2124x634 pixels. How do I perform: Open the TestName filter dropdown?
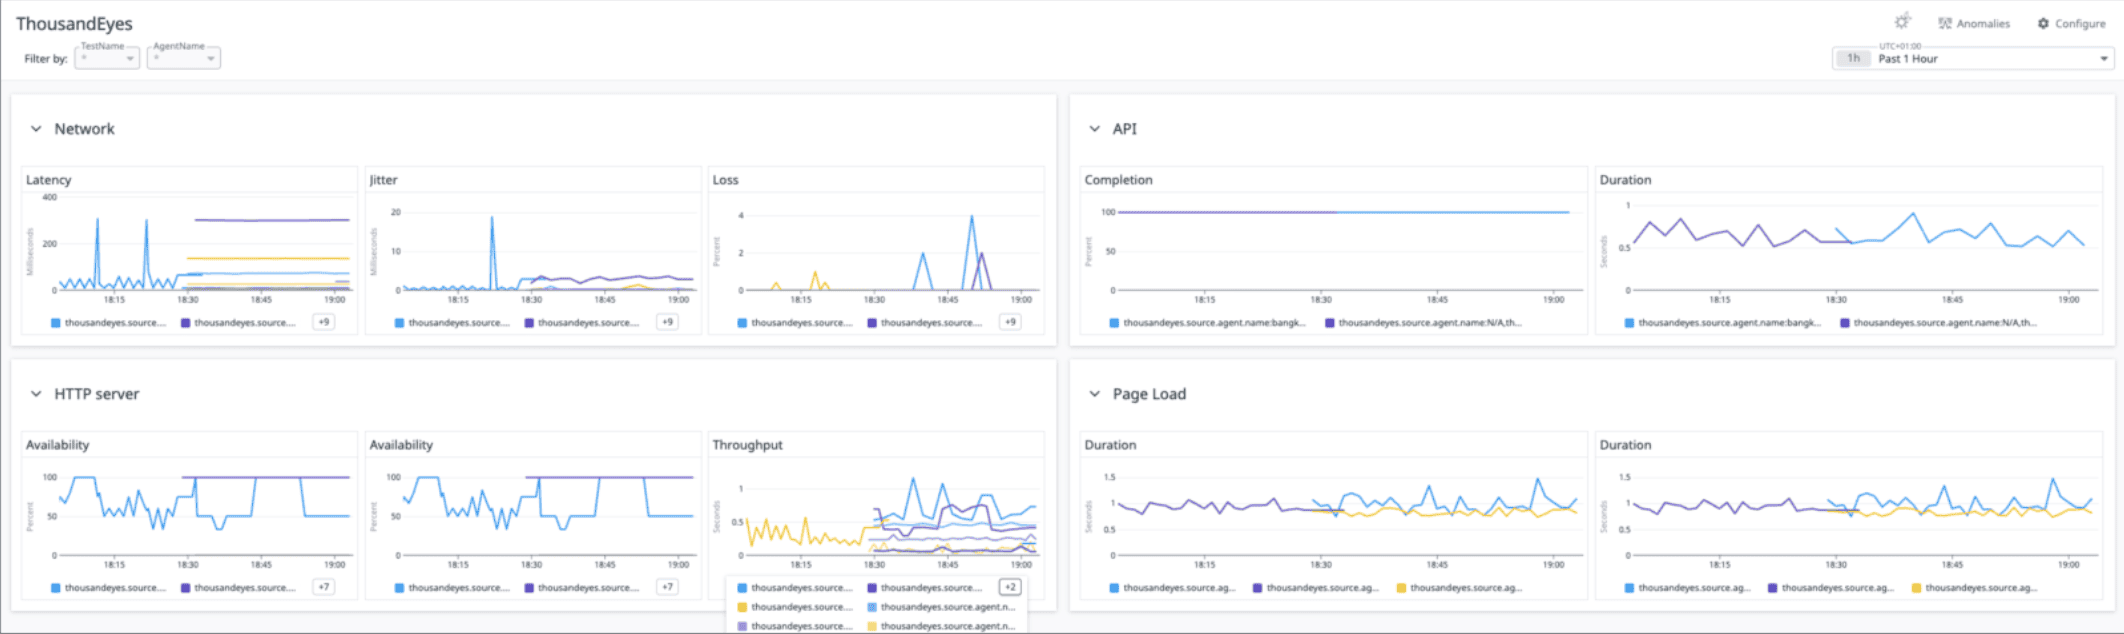point(107,58)
